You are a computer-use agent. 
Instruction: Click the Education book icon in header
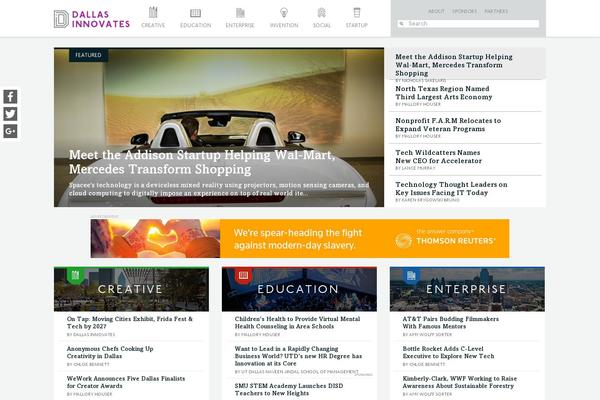pyautogui.click(x=196, y=13)
